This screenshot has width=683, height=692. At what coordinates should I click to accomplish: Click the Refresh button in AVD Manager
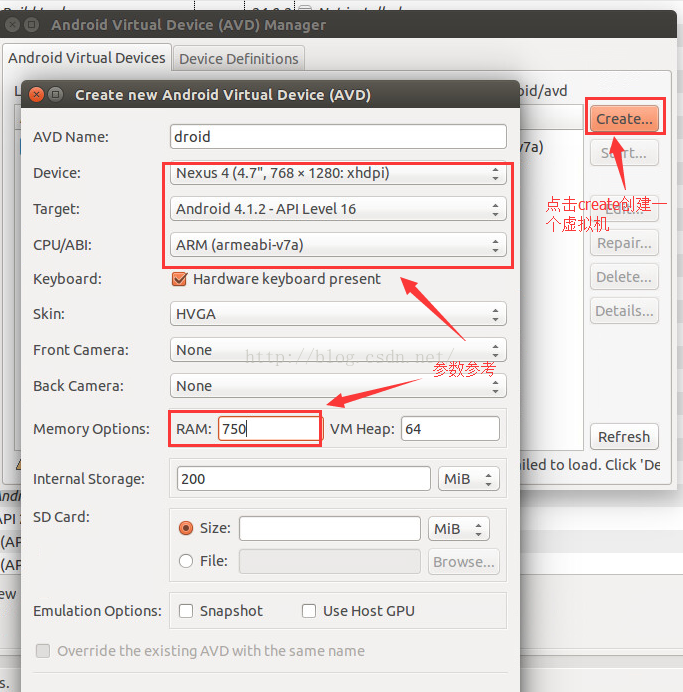(x=624, y=436)
